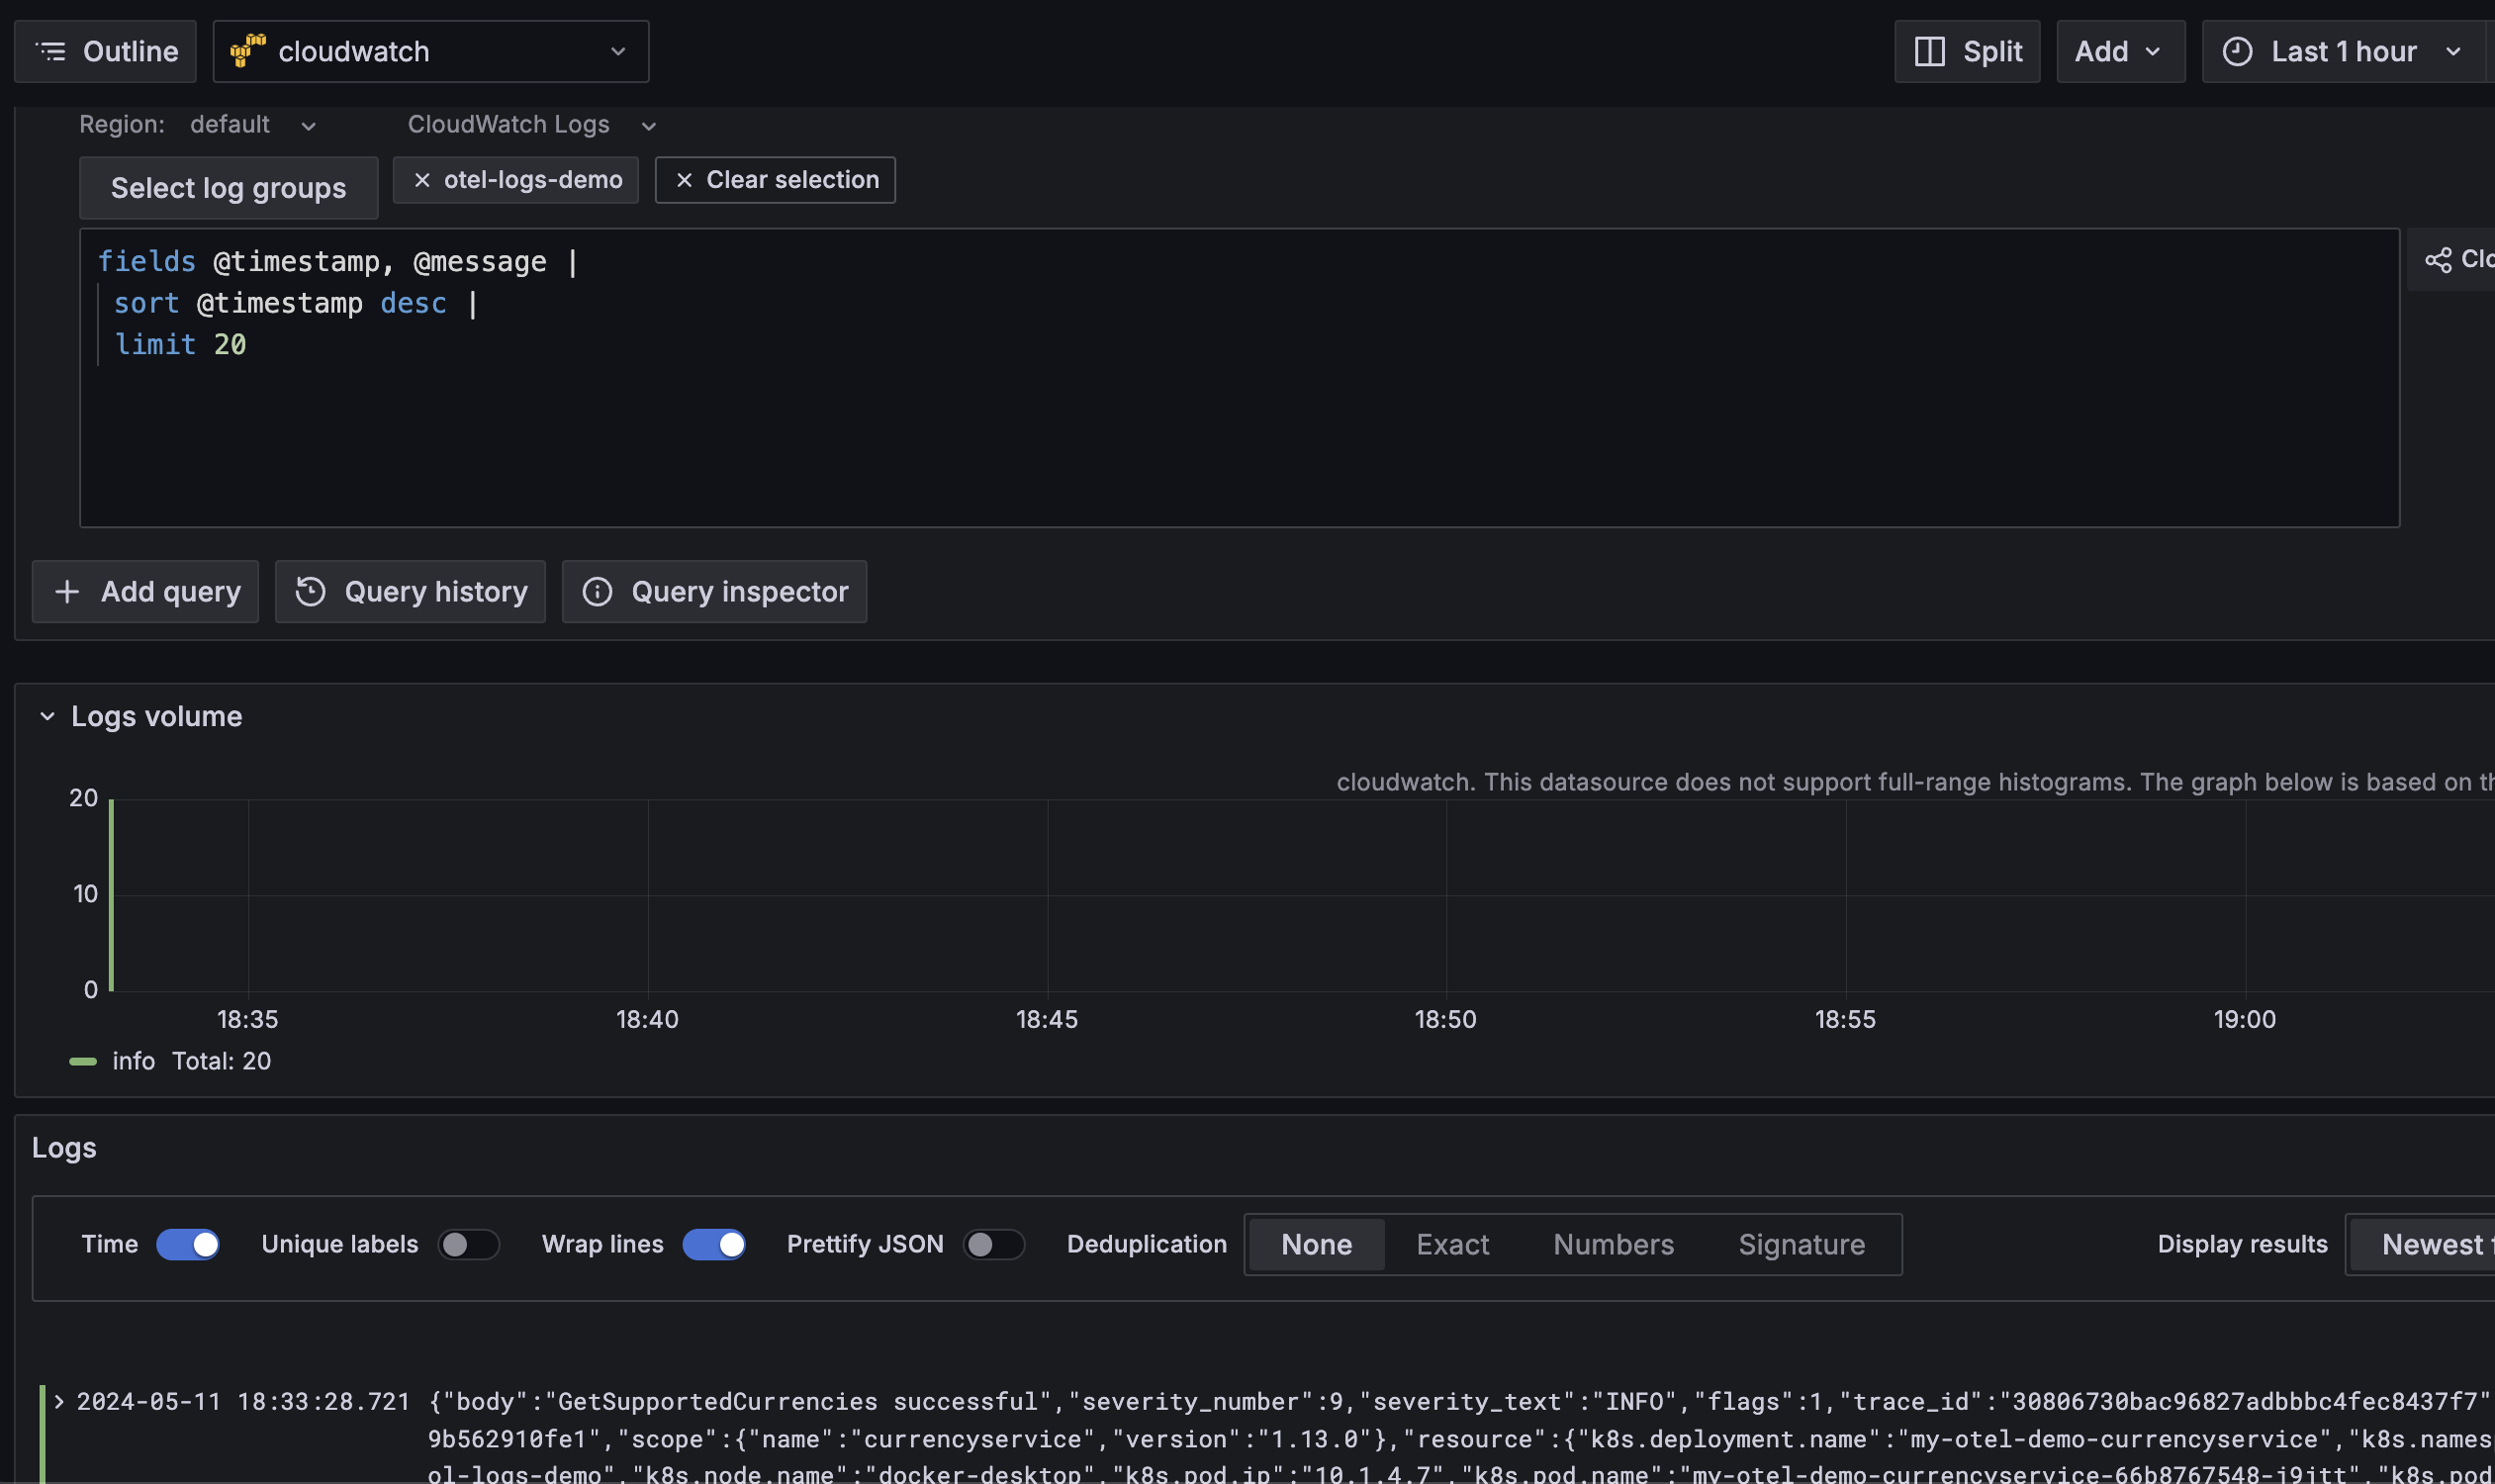Click the share icon right of the editor

2438,260
